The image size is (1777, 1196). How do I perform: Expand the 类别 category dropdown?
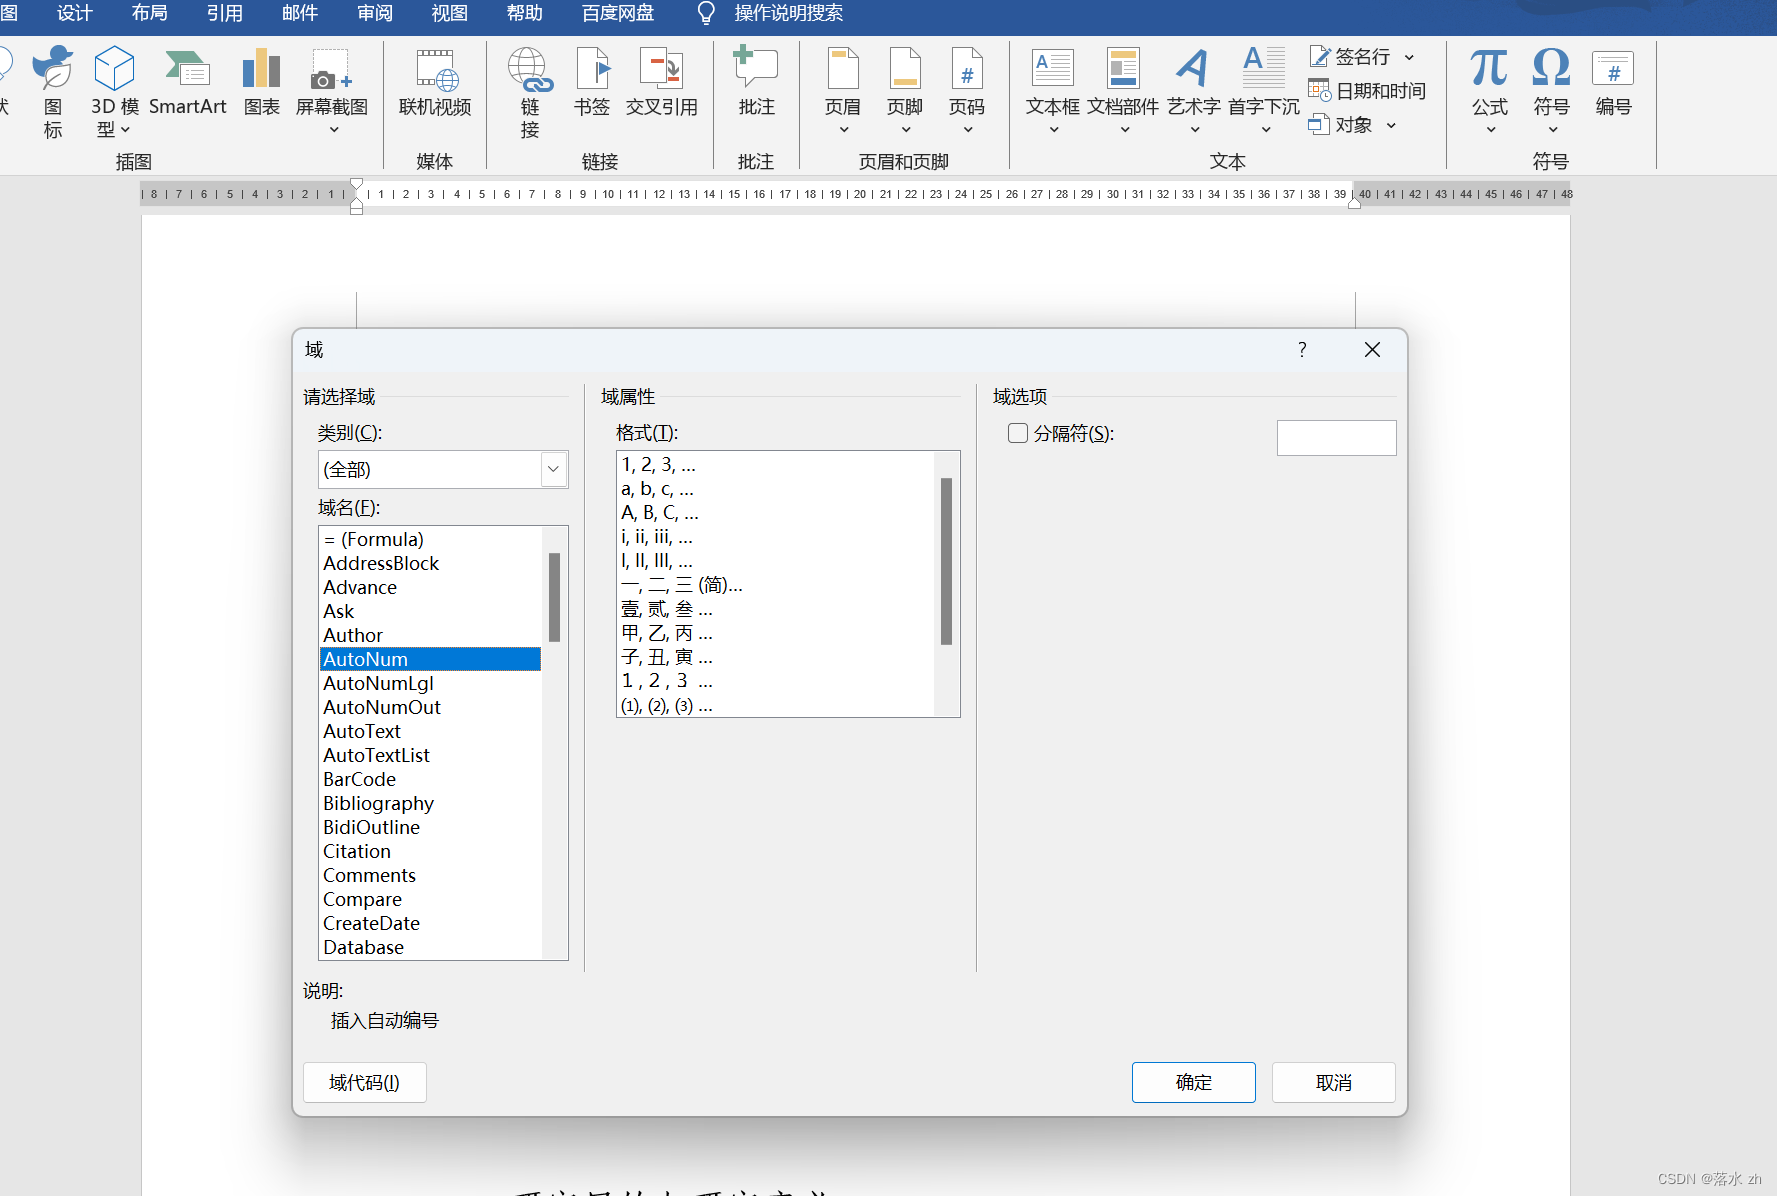coord(553,469)
